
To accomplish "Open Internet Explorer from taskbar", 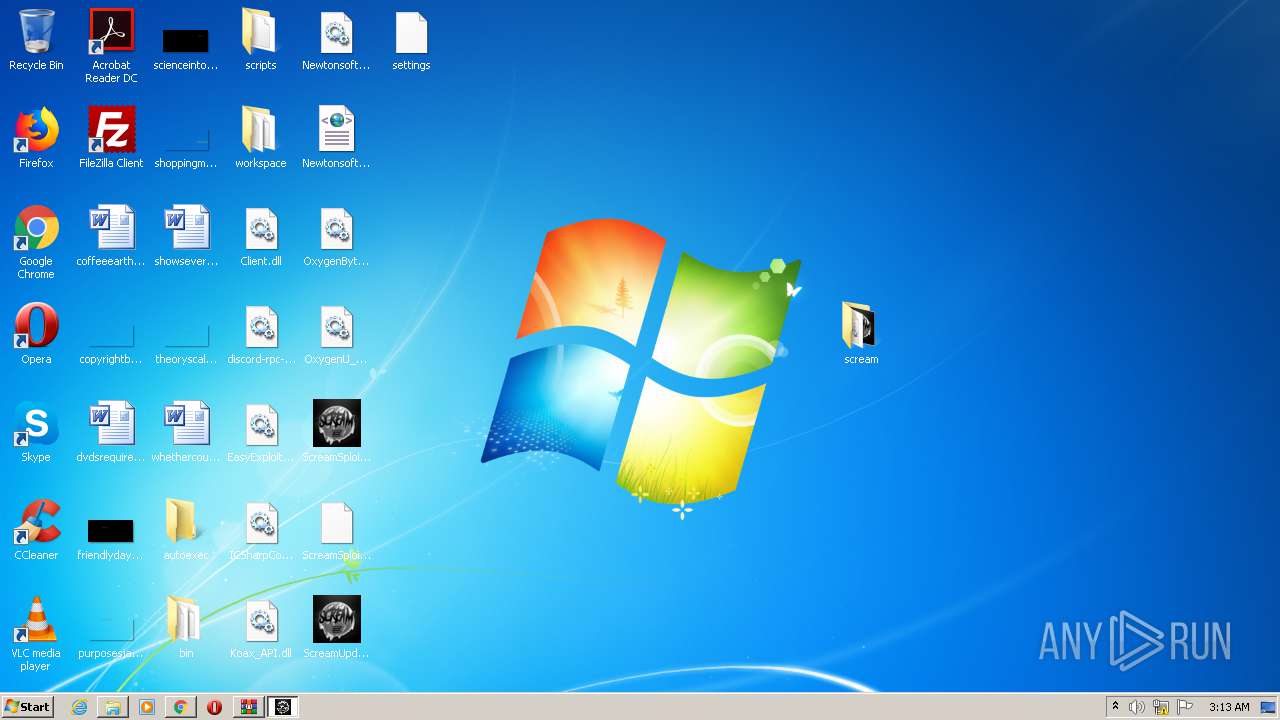I will [79, 707].
